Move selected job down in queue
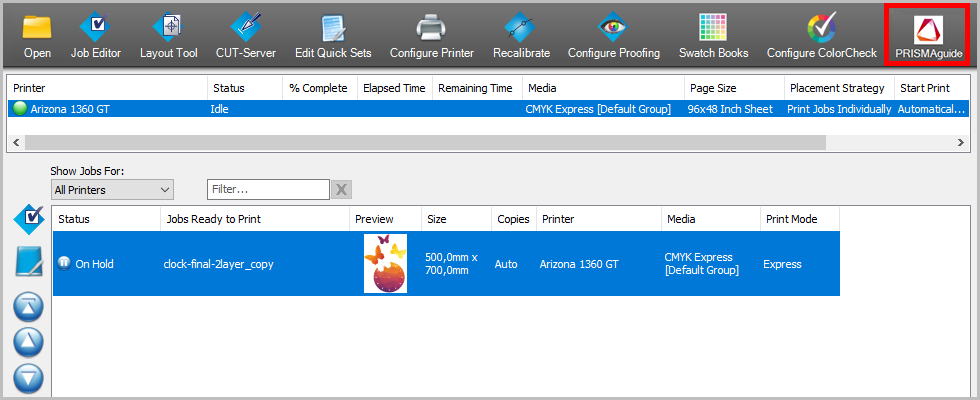Image resolution: width=980 pixels, height=400 pixels. 29,376
